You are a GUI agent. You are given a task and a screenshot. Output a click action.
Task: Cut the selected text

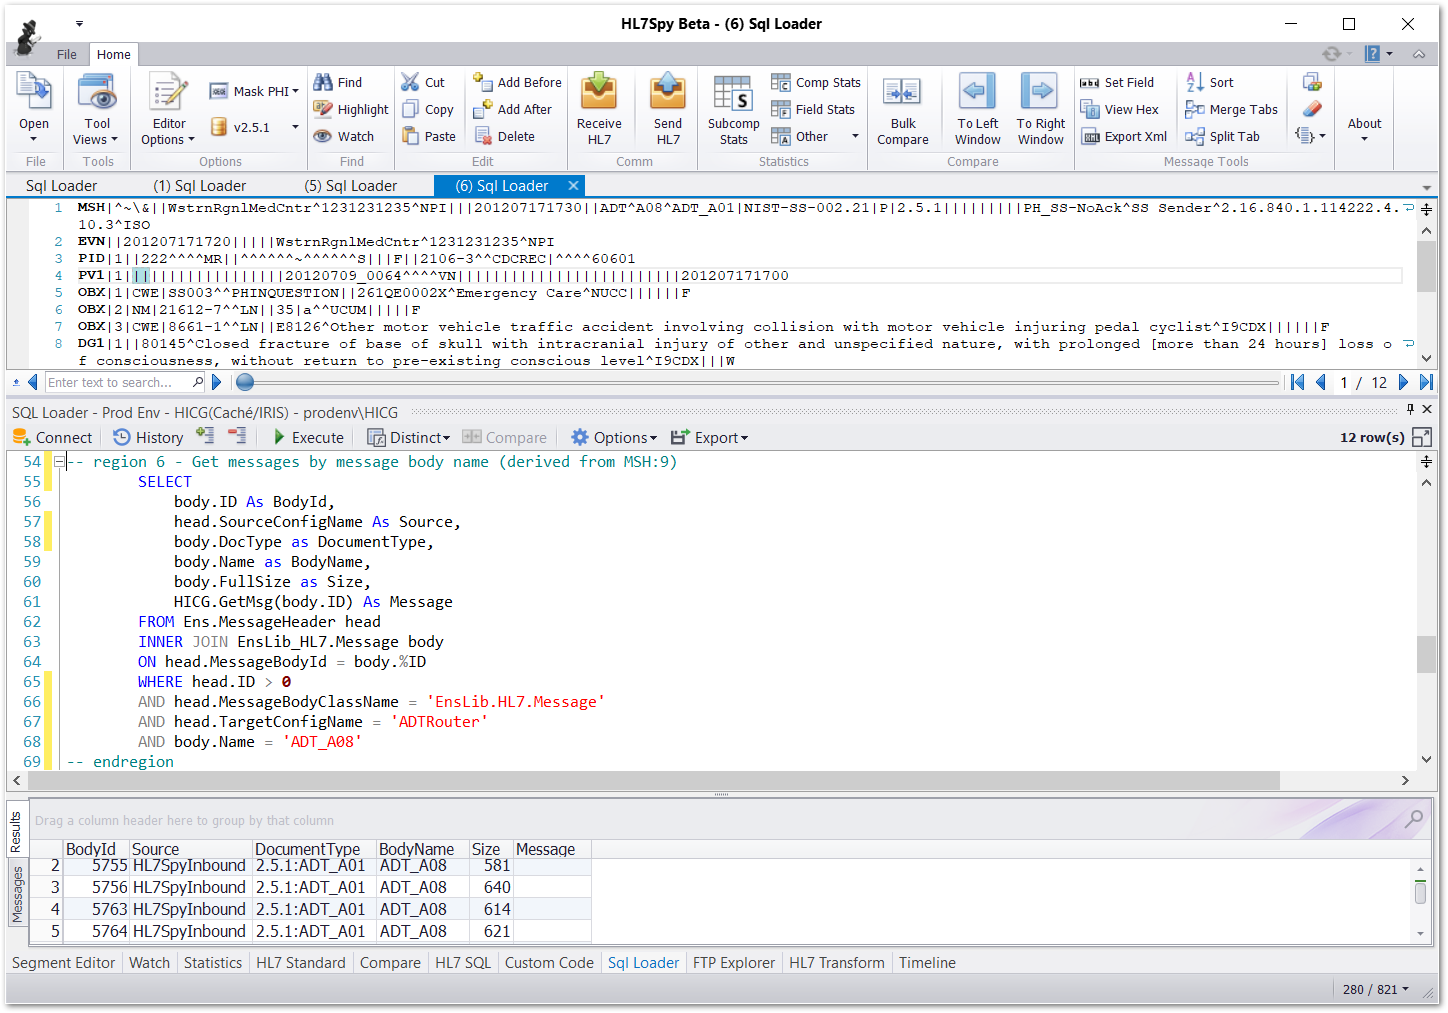pos(423,82)
